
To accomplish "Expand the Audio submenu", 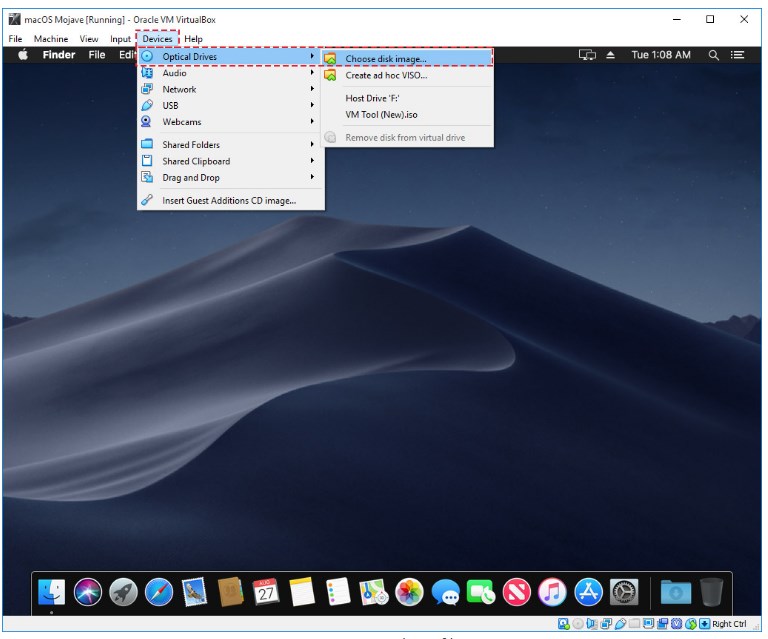I will point(174,73).
